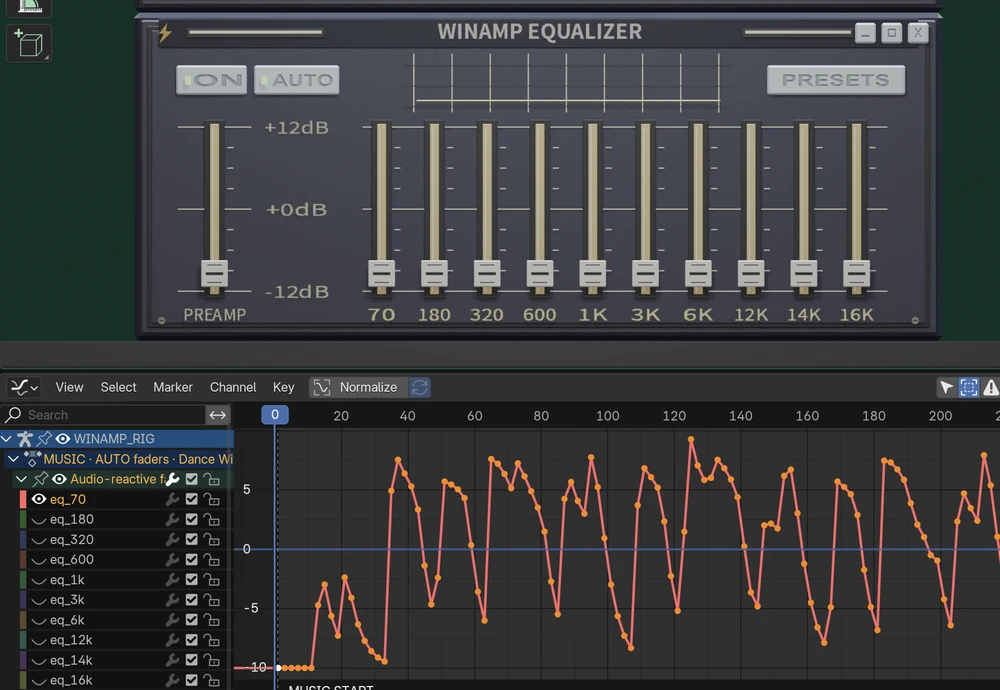The height and width of the screenshot is (690, 1000).
Task: Toggle the Normalize button
Action: click(x=358, y=387)
